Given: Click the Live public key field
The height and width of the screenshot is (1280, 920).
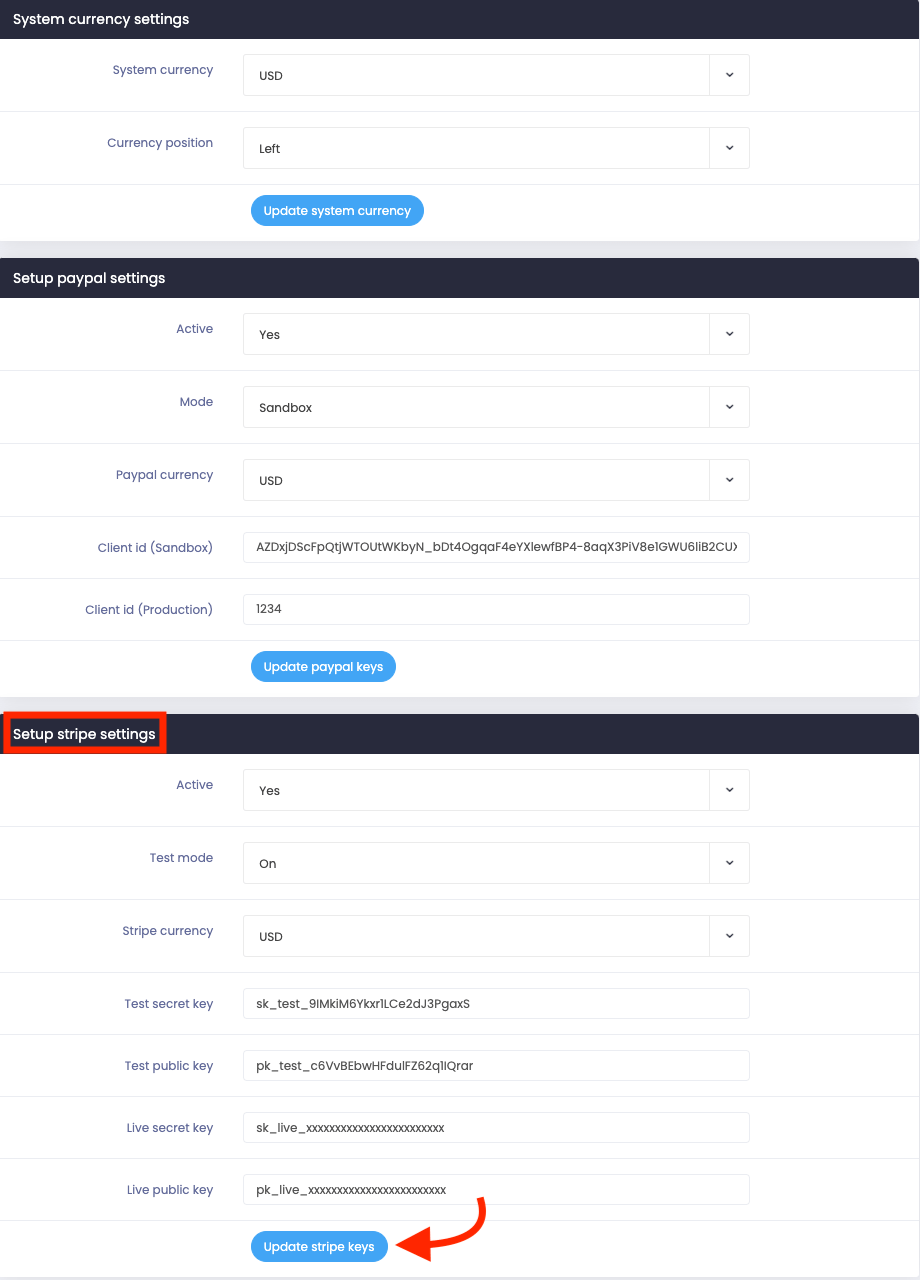Looking at the screenshot, I should pyautogui.click(x=496, y=1189).
